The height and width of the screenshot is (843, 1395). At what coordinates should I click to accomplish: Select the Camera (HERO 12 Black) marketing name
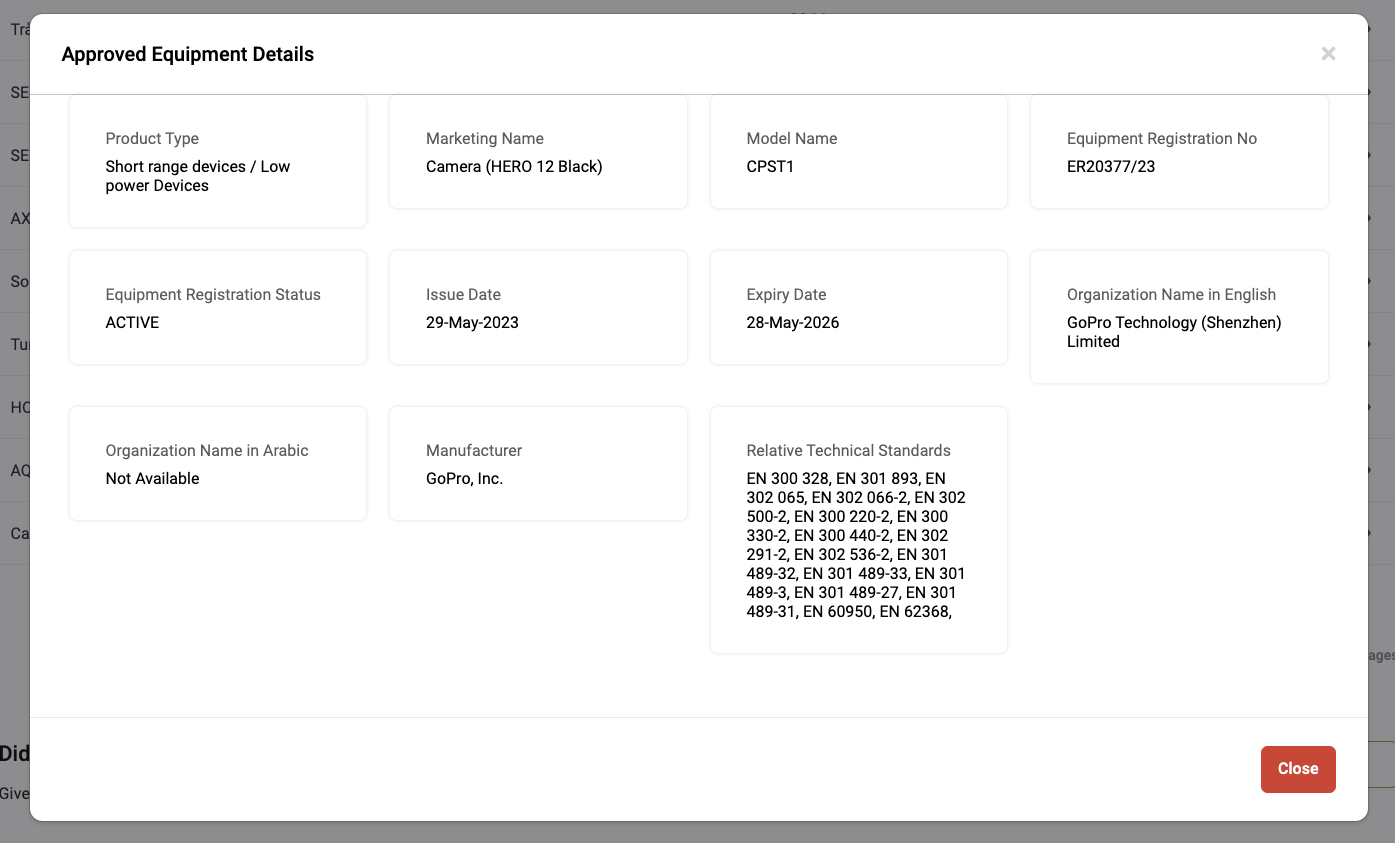pyautogui.click(x=514, y=167)
